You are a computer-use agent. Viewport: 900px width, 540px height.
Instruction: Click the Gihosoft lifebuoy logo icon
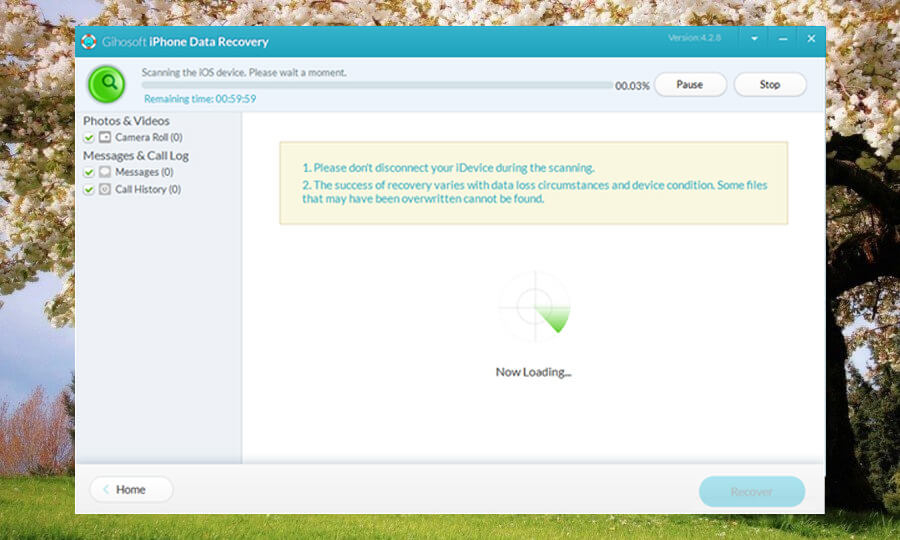coord(89,42)
